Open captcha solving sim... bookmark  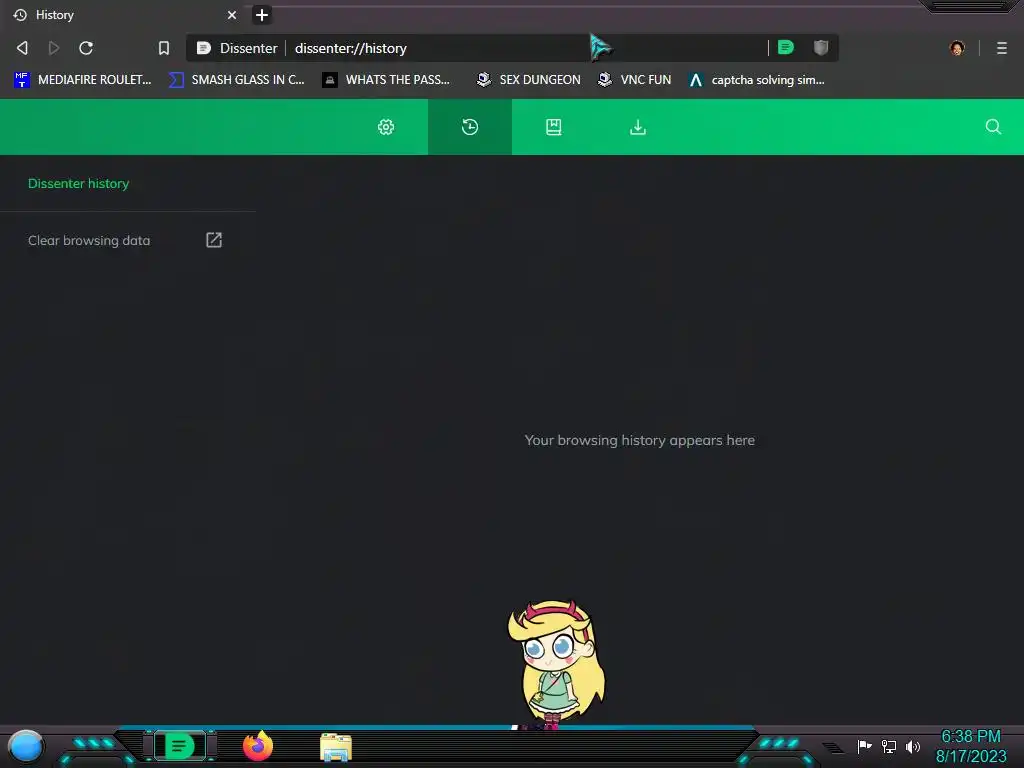point(757,80)
